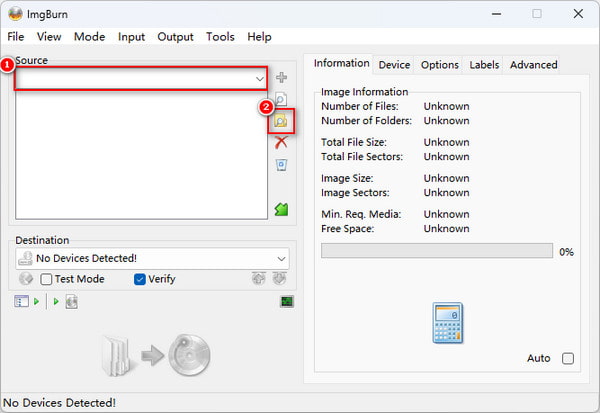Click the large Build folder-to-disc button
600x413 pixels.
(156, 355)
